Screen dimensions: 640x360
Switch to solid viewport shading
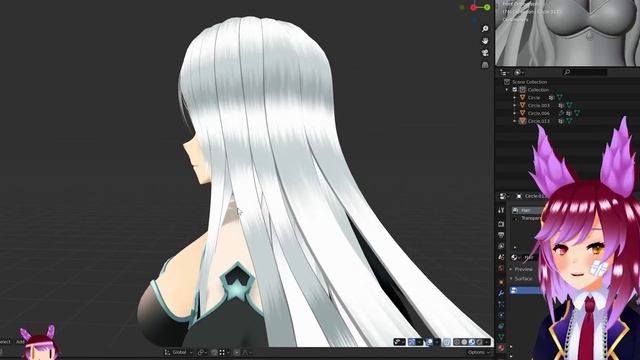464,342
